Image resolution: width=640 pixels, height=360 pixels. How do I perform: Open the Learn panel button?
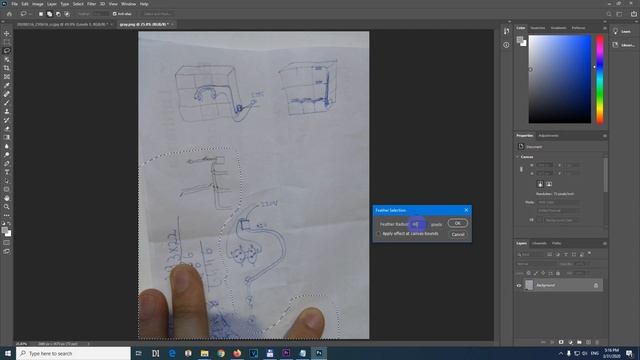(622, 31)
